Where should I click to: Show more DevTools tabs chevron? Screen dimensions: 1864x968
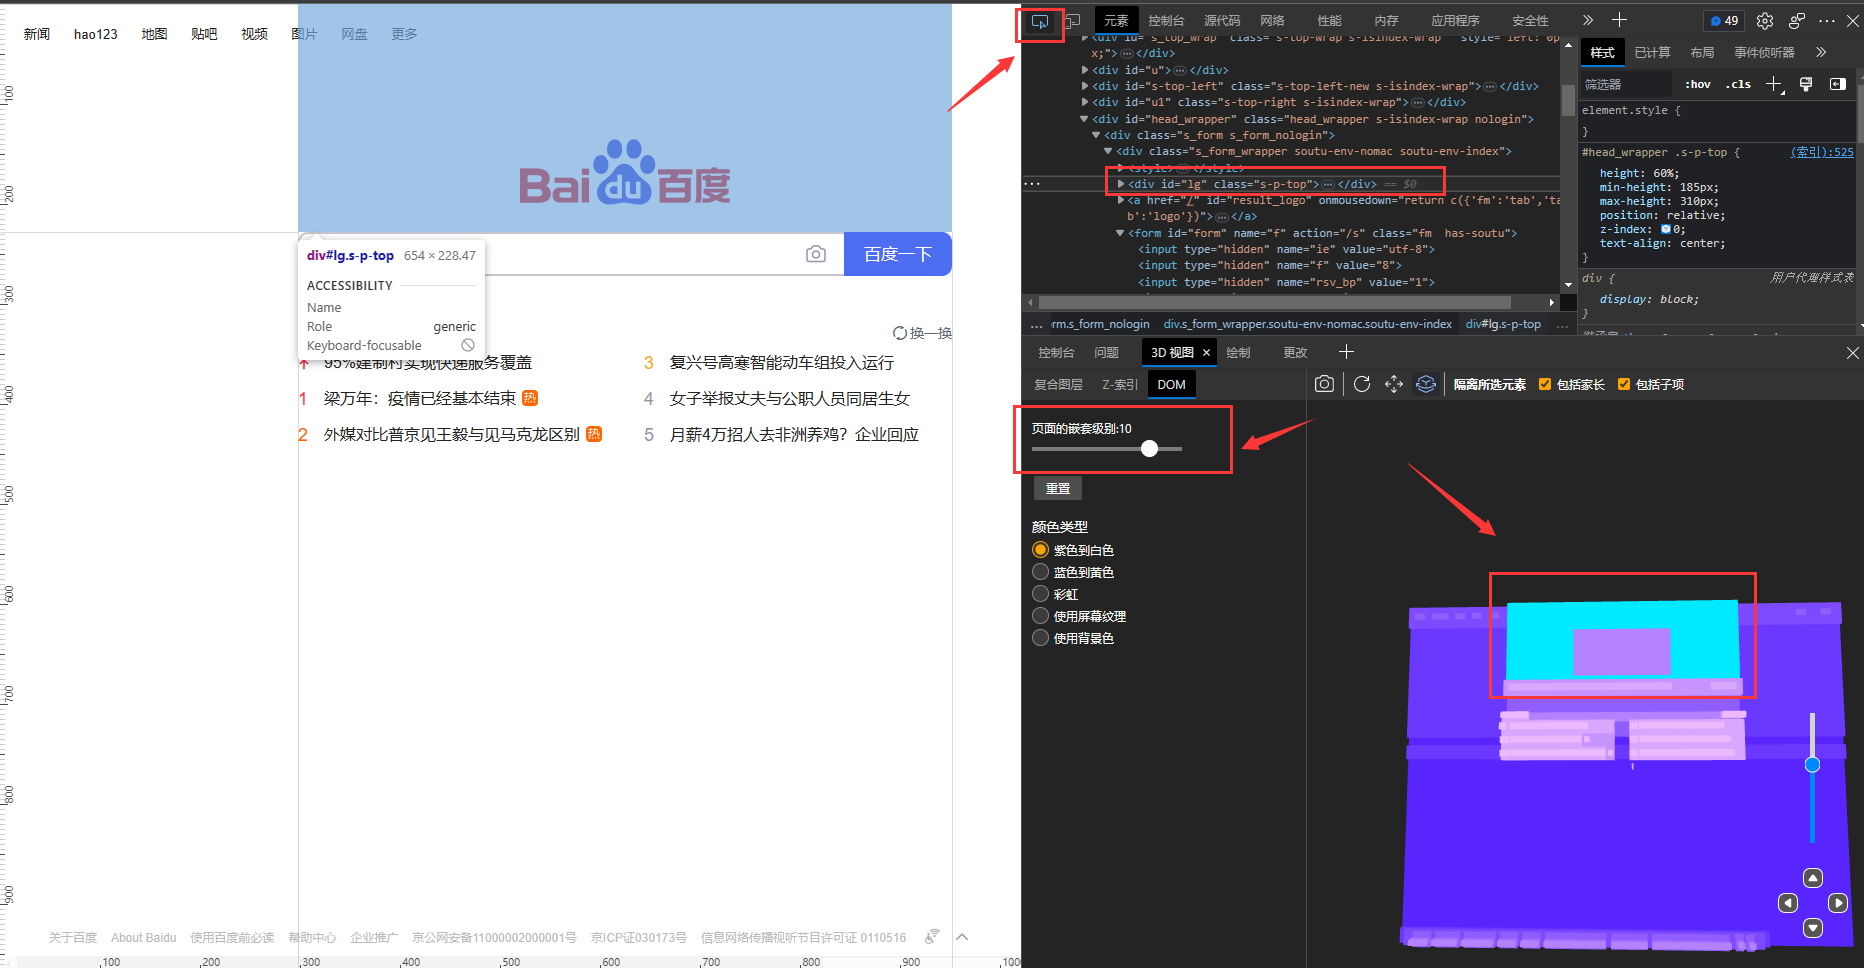(1588, 20)
